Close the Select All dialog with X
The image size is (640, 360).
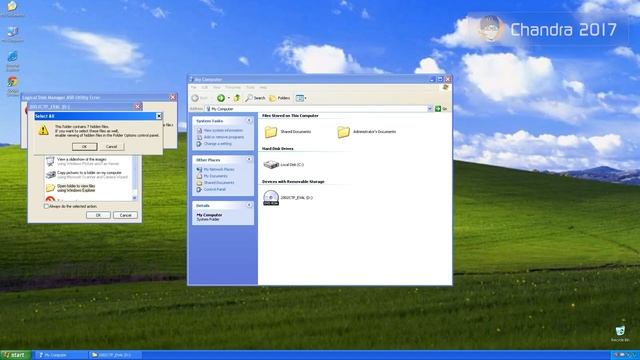pos(159,116)
